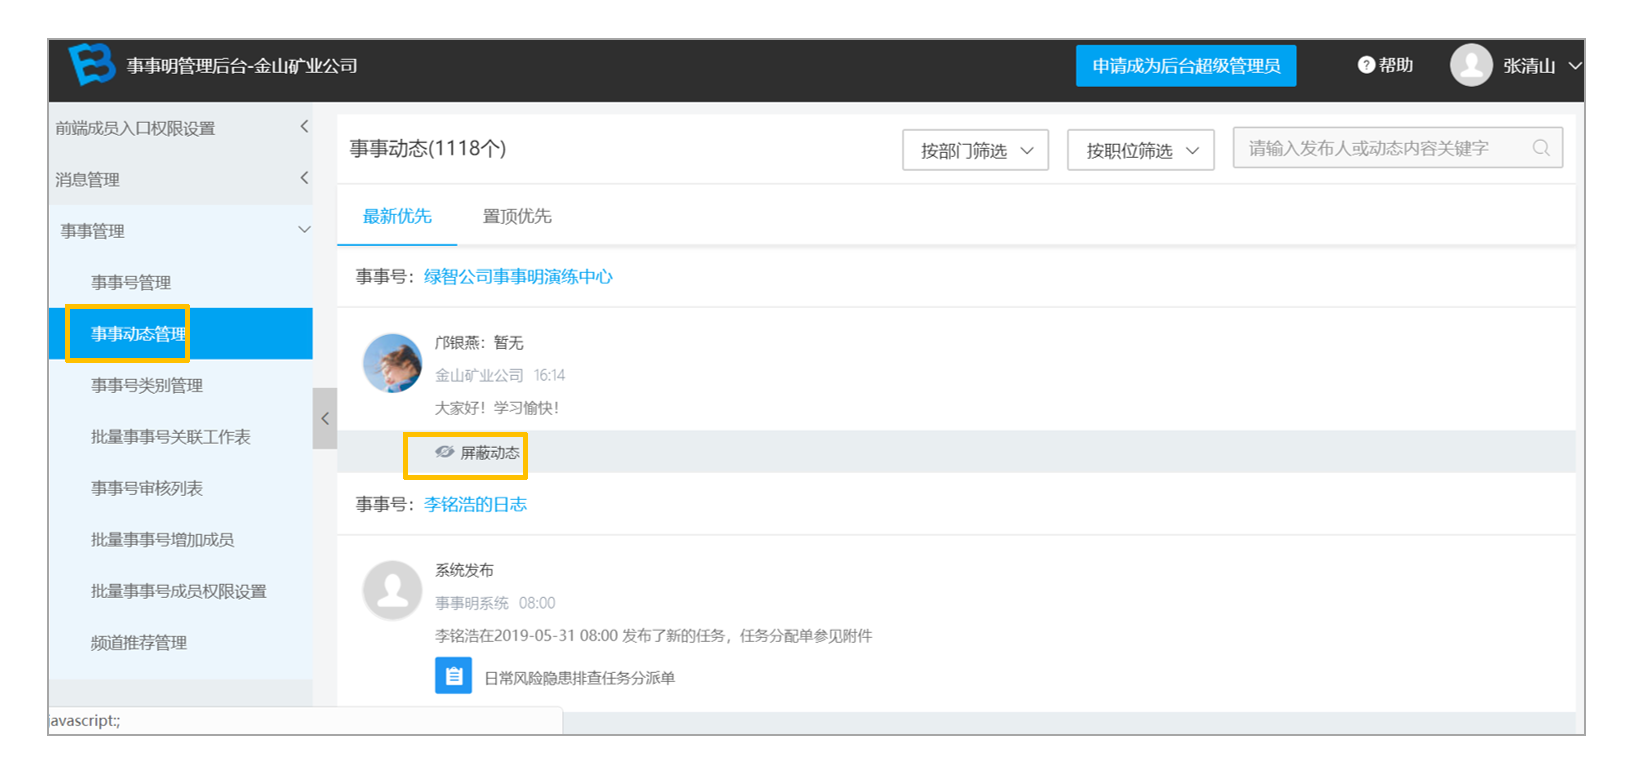Click the blue app logo in header
This screenshot has height=765, width=1638.
coord(91,65)
